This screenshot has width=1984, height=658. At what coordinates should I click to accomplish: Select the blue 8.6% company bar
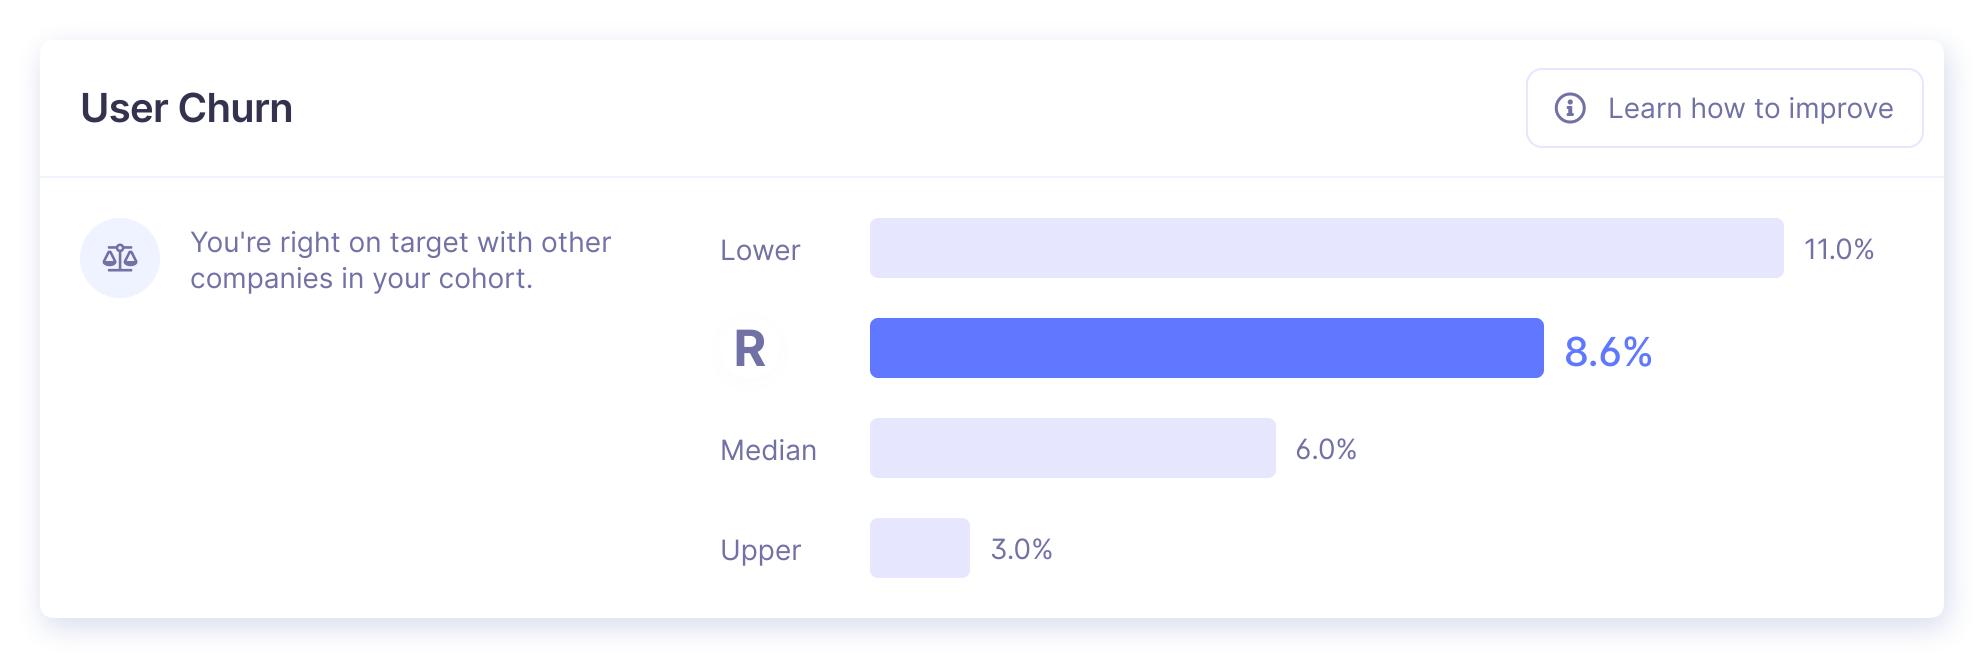(1206, 348)
